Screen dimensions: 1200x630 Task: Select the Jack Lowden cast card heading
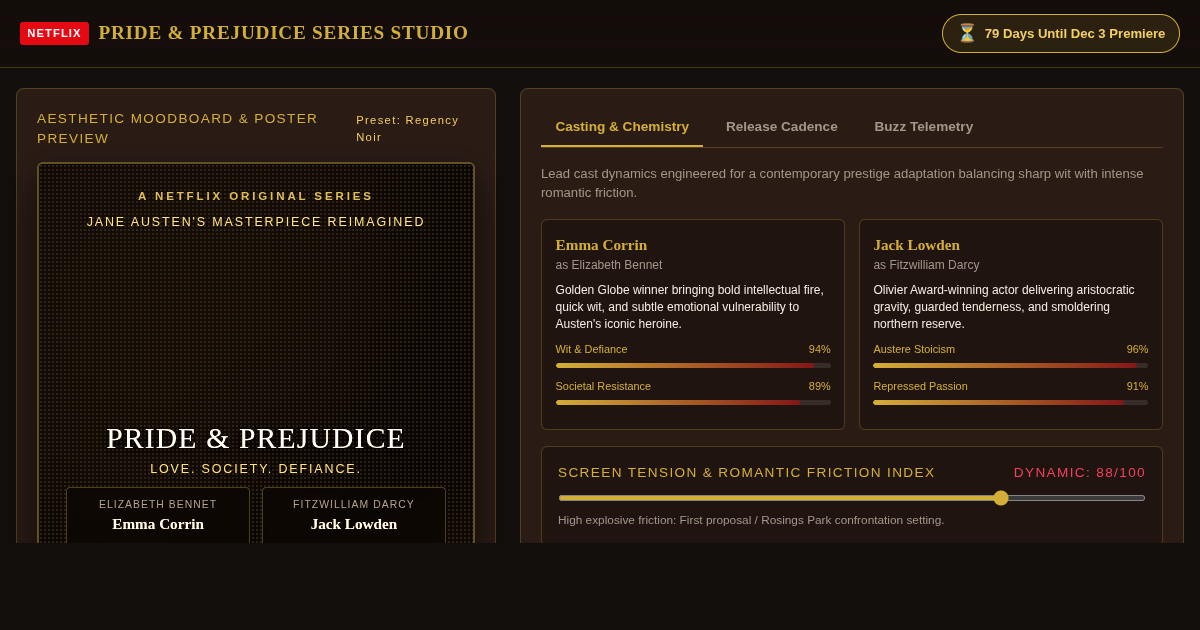pos(916,245)
